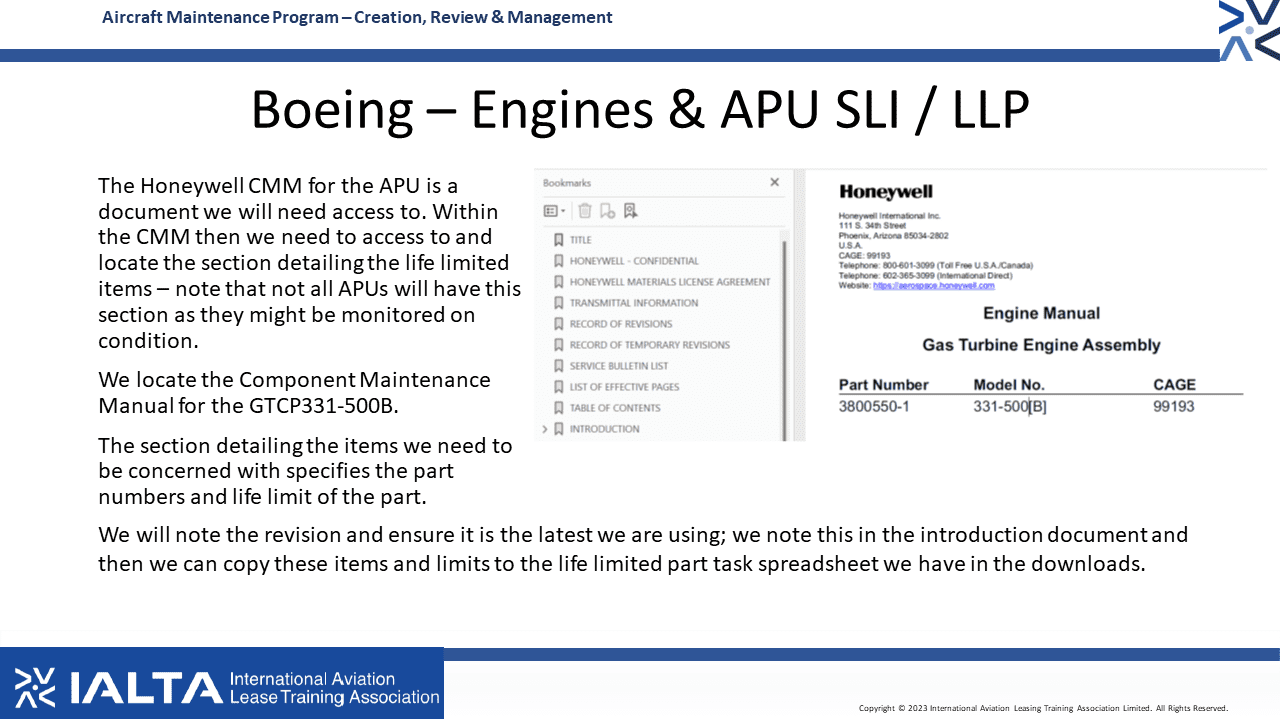This screenshot has width=1280, height=720.
Task: Open the HONEYWELL - CONFIDENTIAL bookmark
Action: pyautogui.click(x=634, y=261)
